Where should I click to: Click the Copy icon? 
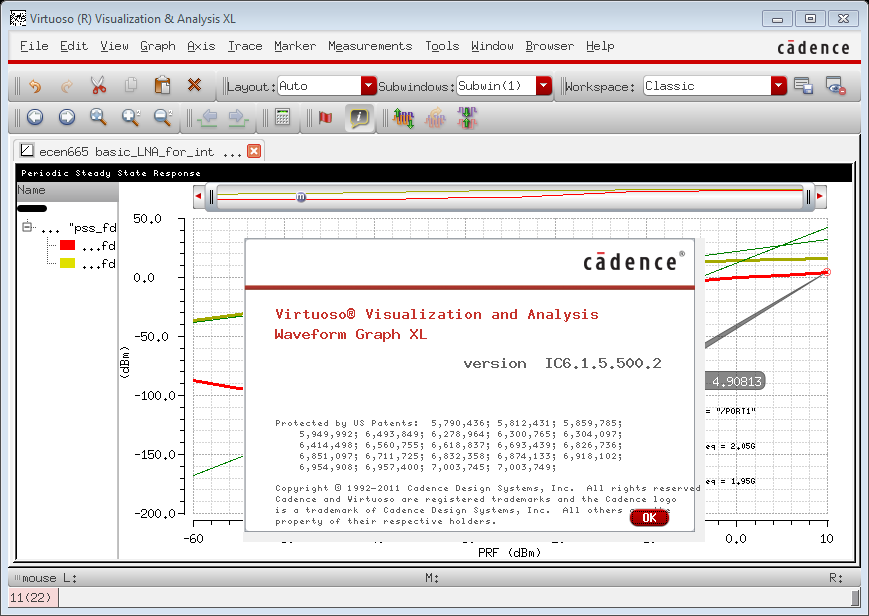tap(131, 85)
